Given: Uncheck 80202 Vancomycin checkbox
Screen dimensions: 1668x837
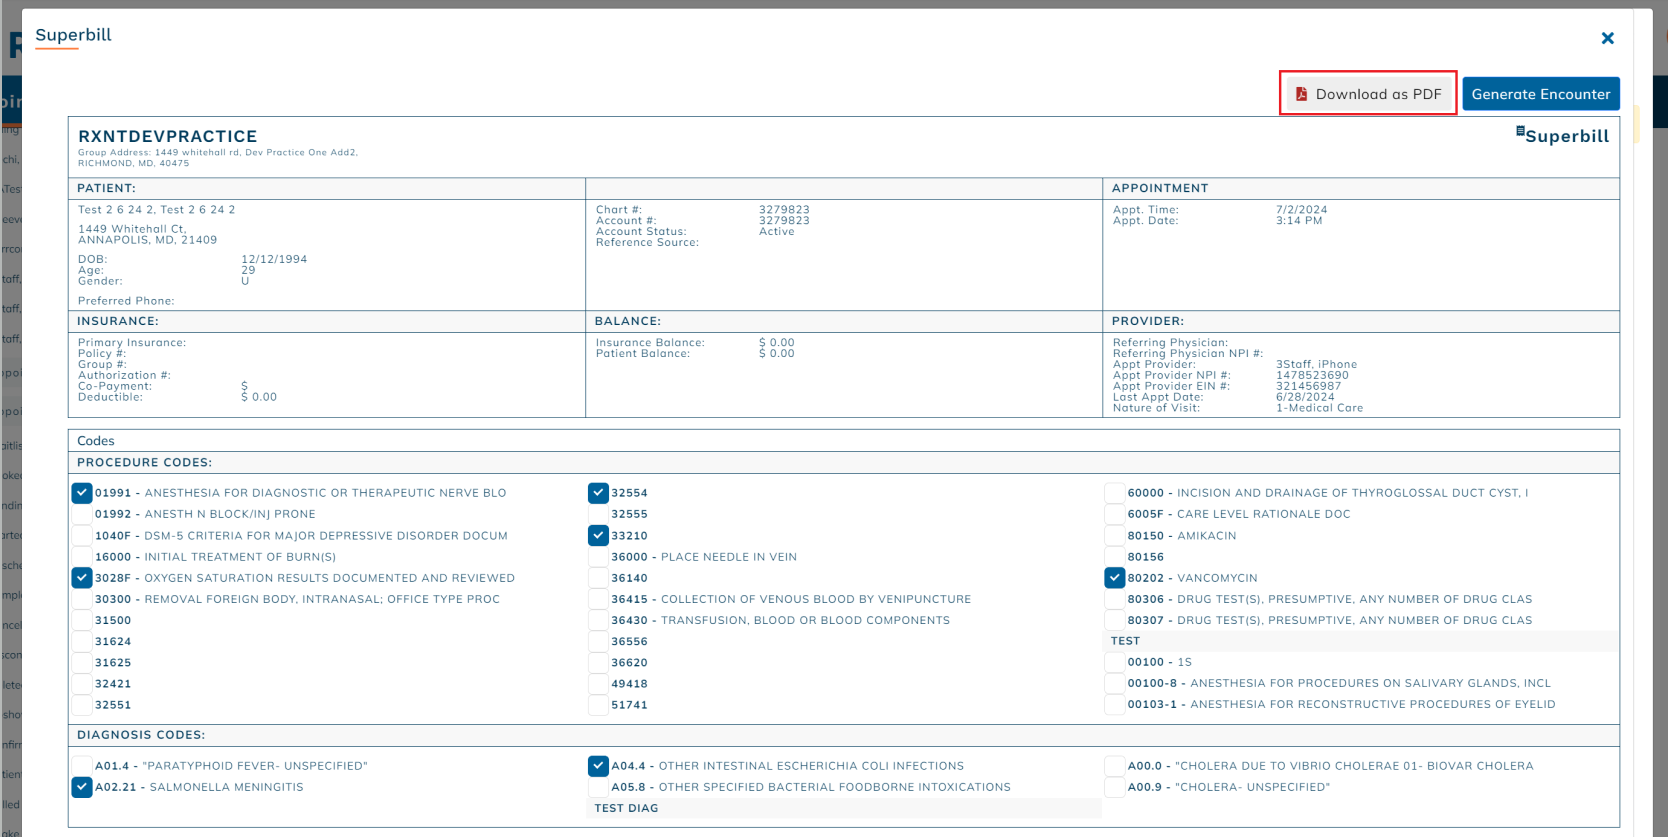Looking at the screenshot, I should pos(1114,578).
